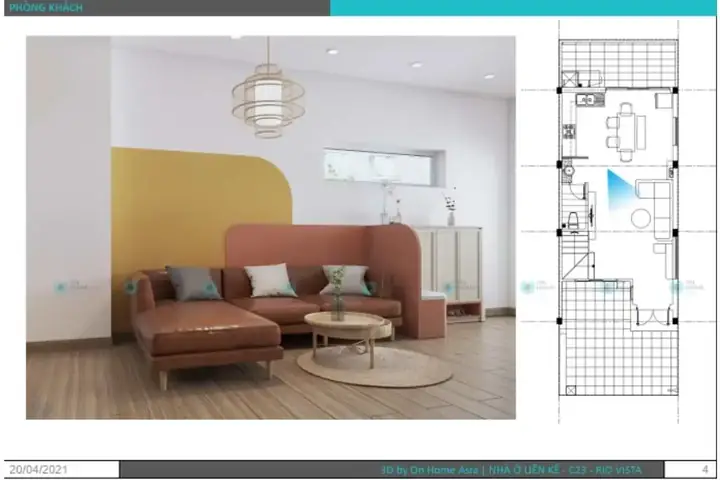Screen dimensions: 720x480
Task: Click the L-shaped sofa symbol on floor plan
Action: (x=654, y=209)
